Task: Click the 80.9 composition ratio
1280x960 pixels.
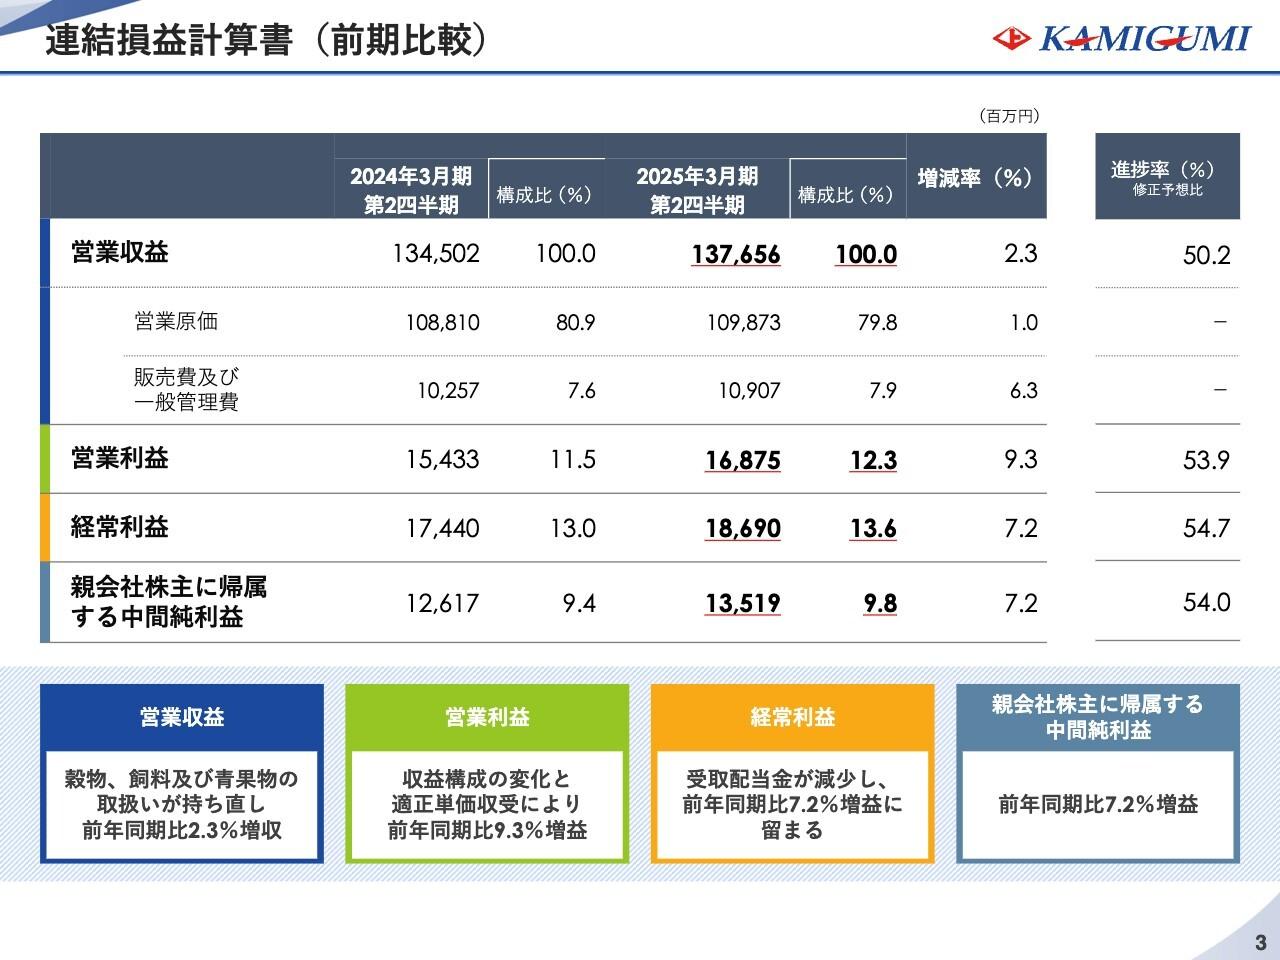Action: coord(576,322)
